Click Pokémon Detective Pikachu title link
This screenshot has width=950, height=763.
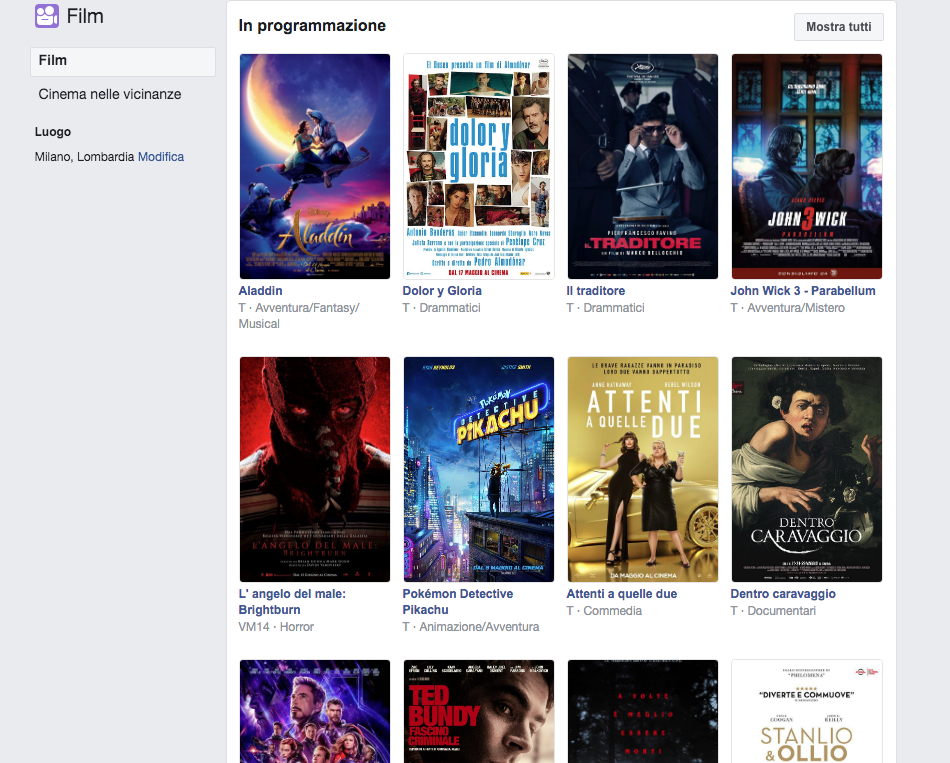(457, 602)
